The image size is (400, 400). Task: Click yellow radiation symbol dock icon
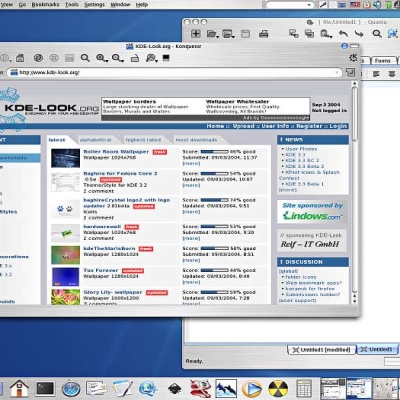pyautogui.click(x=278, y=389)
